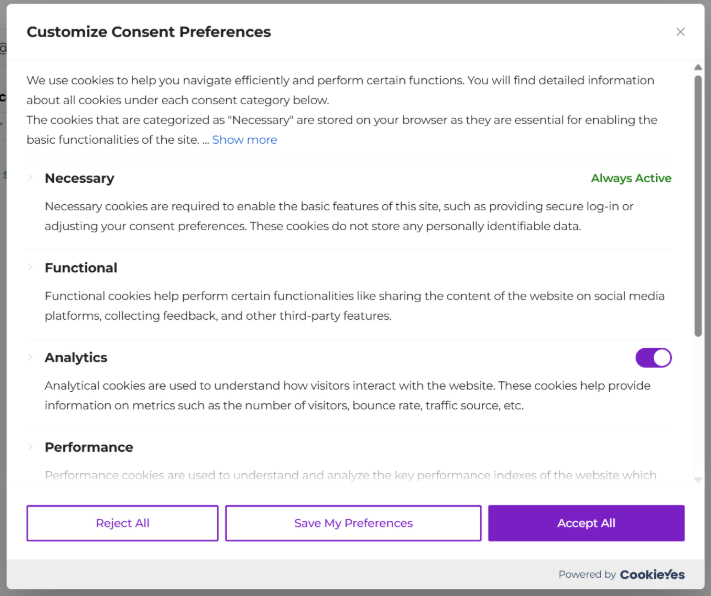
Task: Expand the Functional cookies chevron
Action: [30, 268]
